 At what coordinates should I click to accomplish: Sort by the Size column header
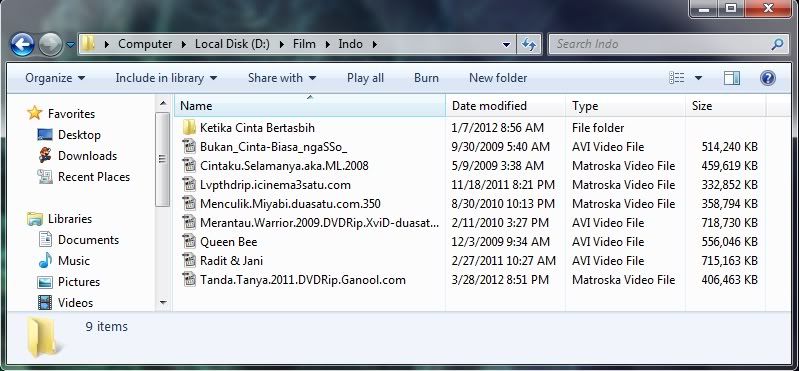(725, 106)
